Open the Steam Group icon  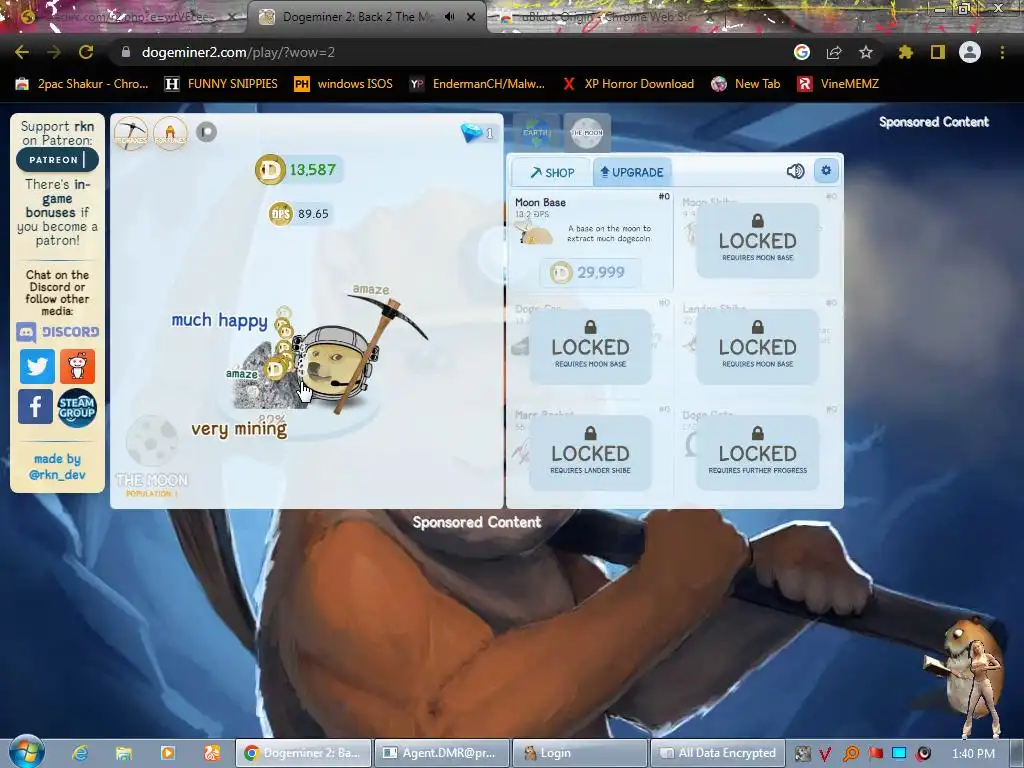(77, 408)
